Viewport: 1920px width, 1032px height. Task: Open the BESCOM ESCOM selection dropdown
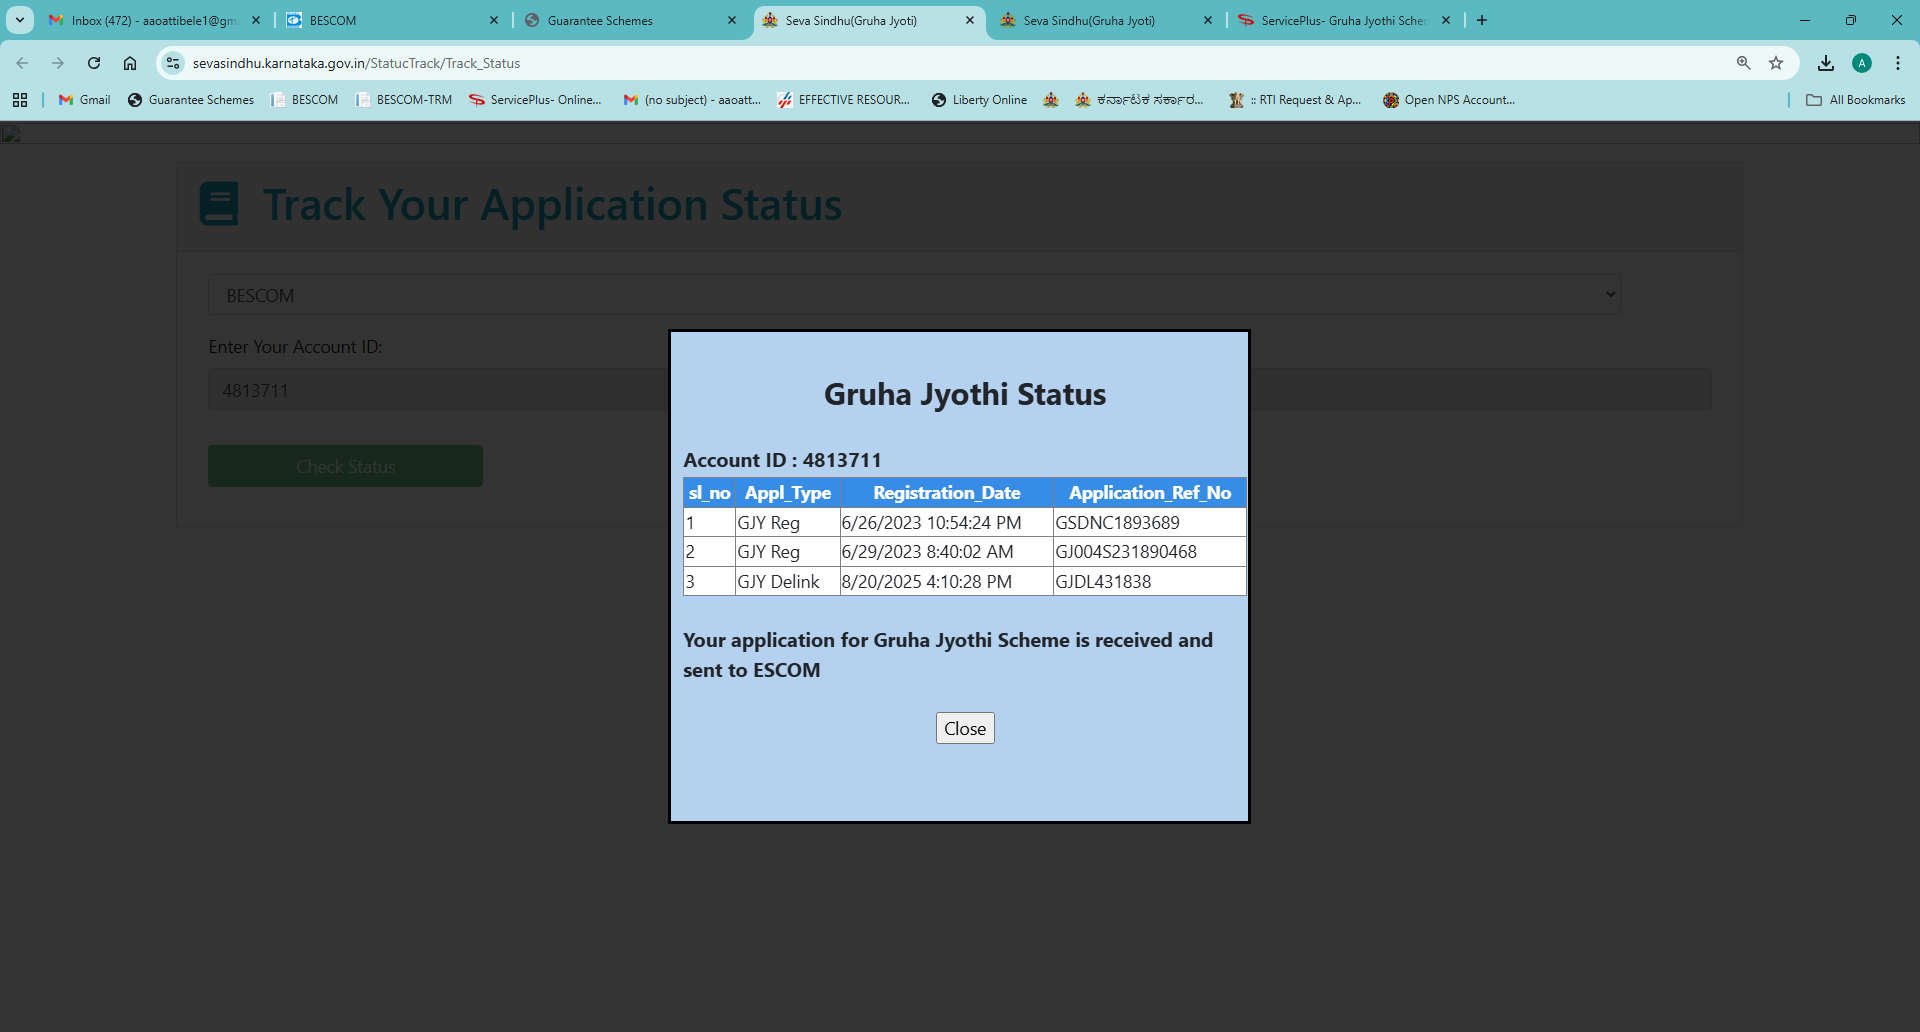pyautogui.click(x=914, y=295)
